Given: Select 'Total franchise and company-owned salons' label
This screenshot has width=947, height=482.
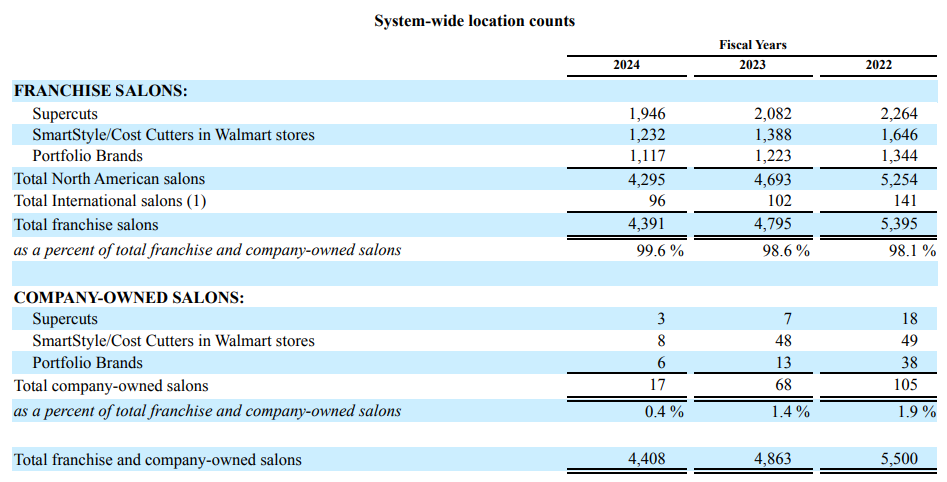Looking at the screenshot, I should click(158, 460).
